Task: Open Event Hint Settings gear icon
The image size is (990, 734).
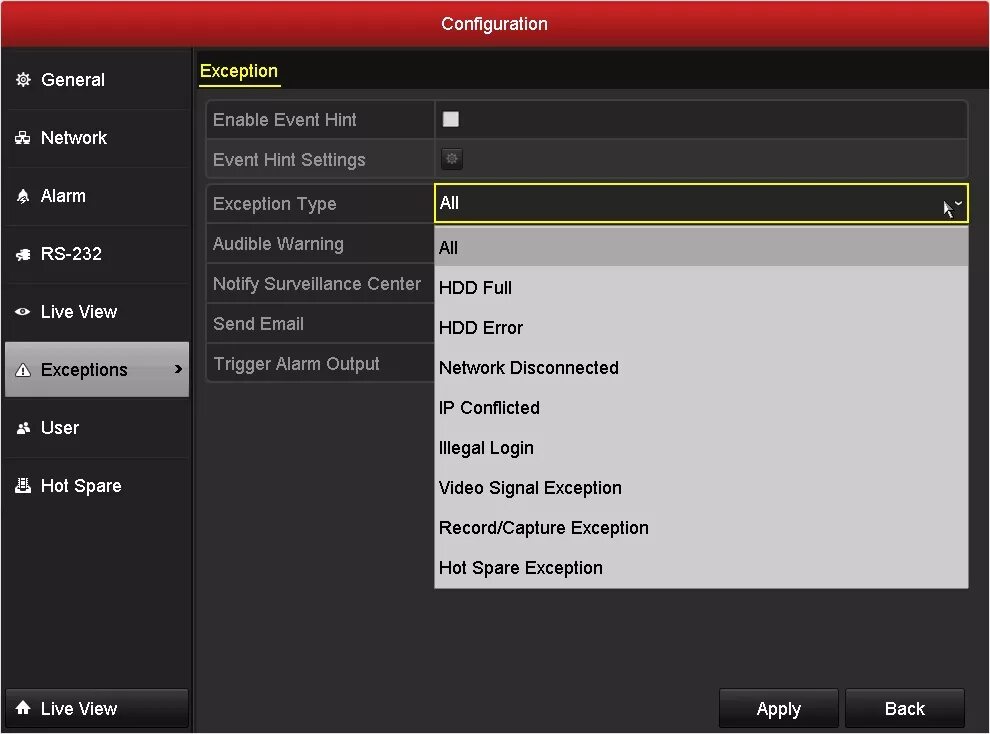Action: pos(451,159)
